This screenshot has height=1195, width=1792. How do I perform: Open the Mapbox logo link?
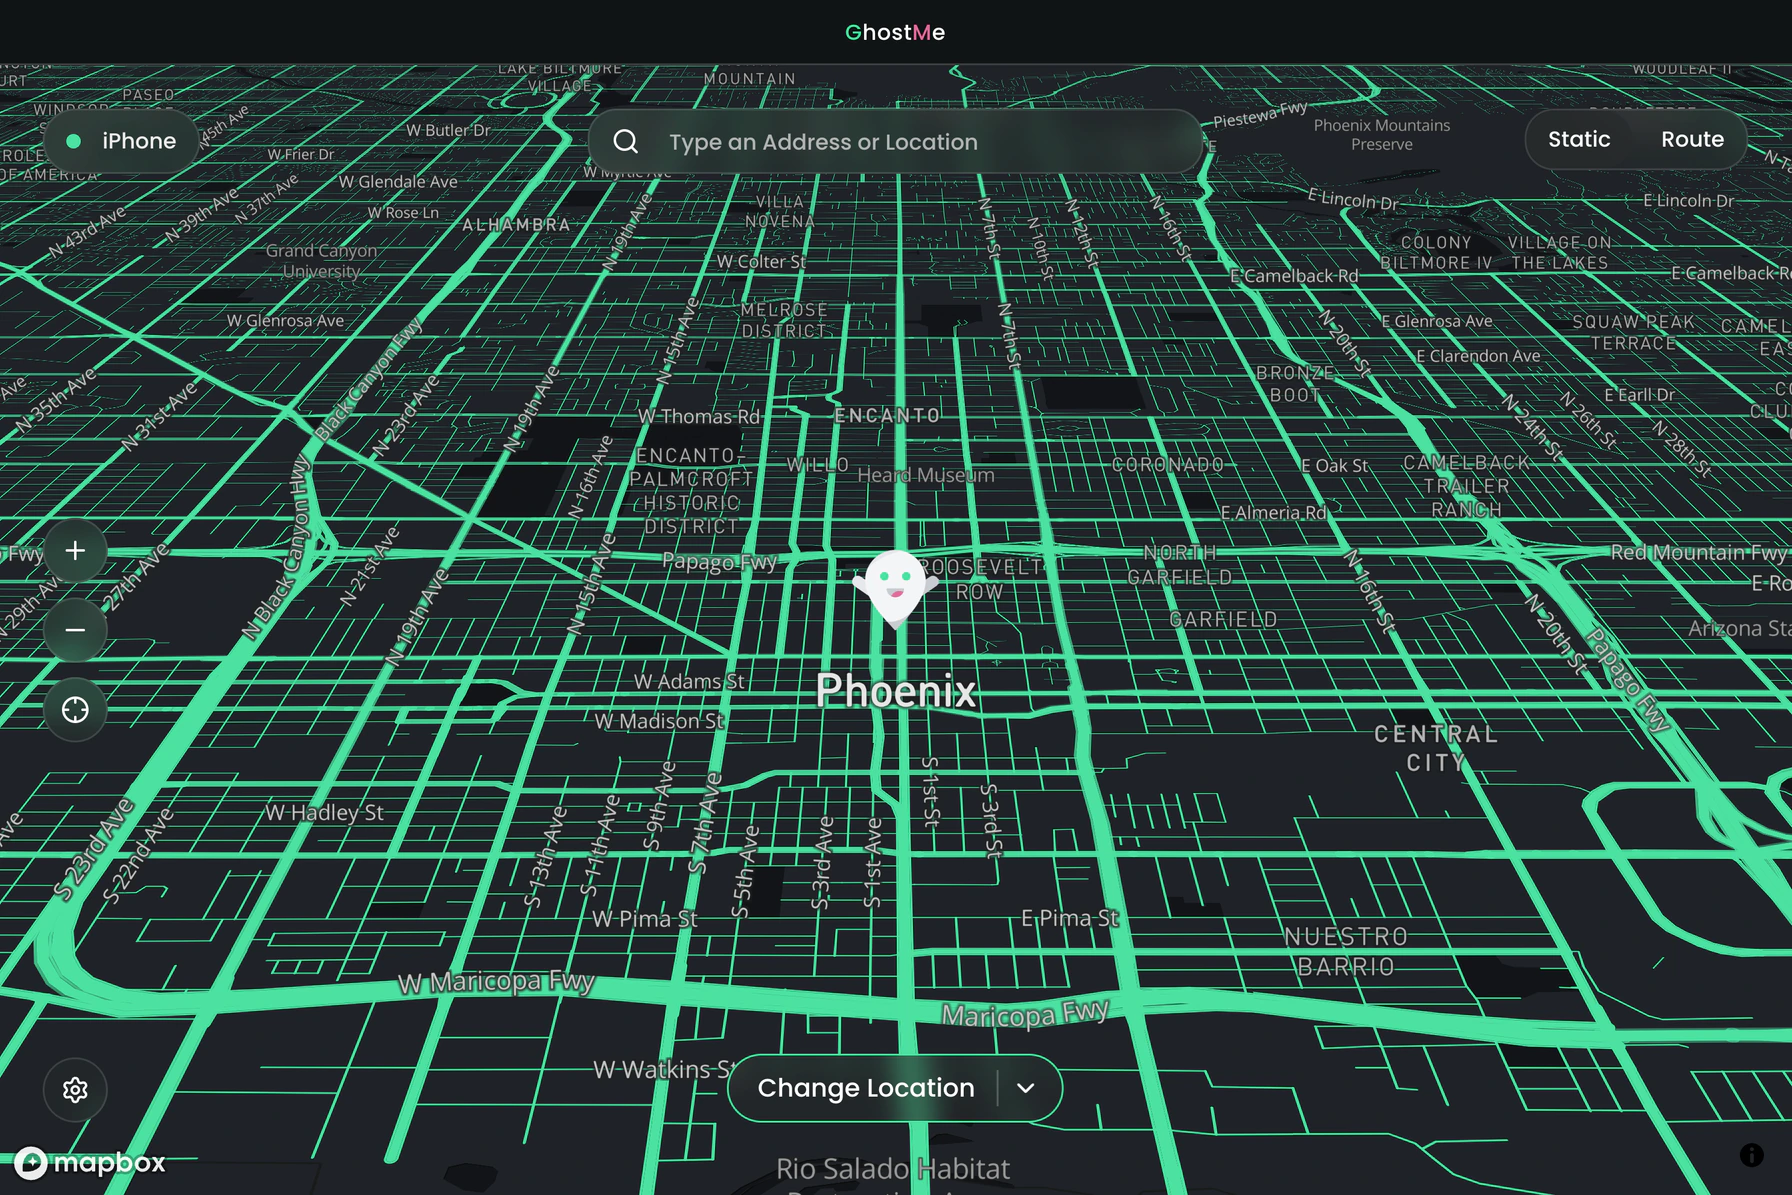pyautogui.click(x=90, y=1163)
